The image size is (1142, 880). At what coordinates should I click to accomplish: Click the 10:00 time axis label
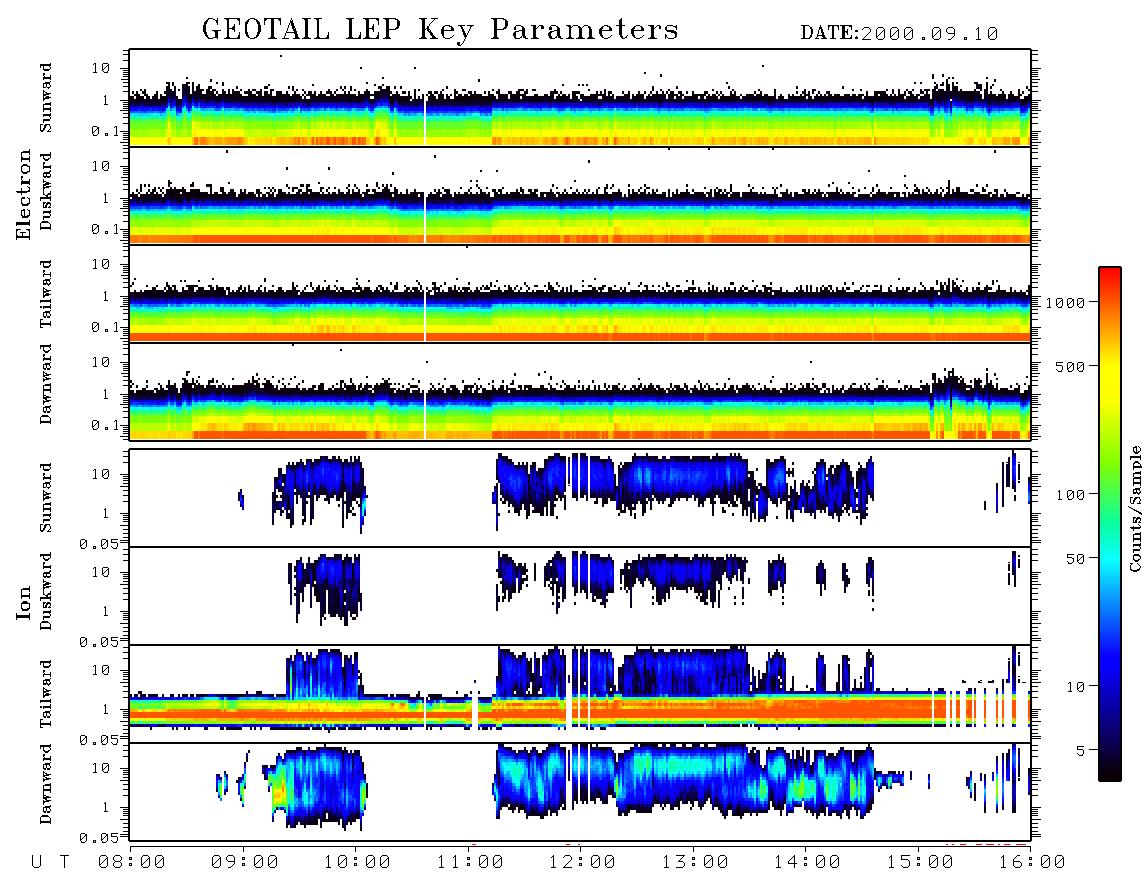click(357, 863)
